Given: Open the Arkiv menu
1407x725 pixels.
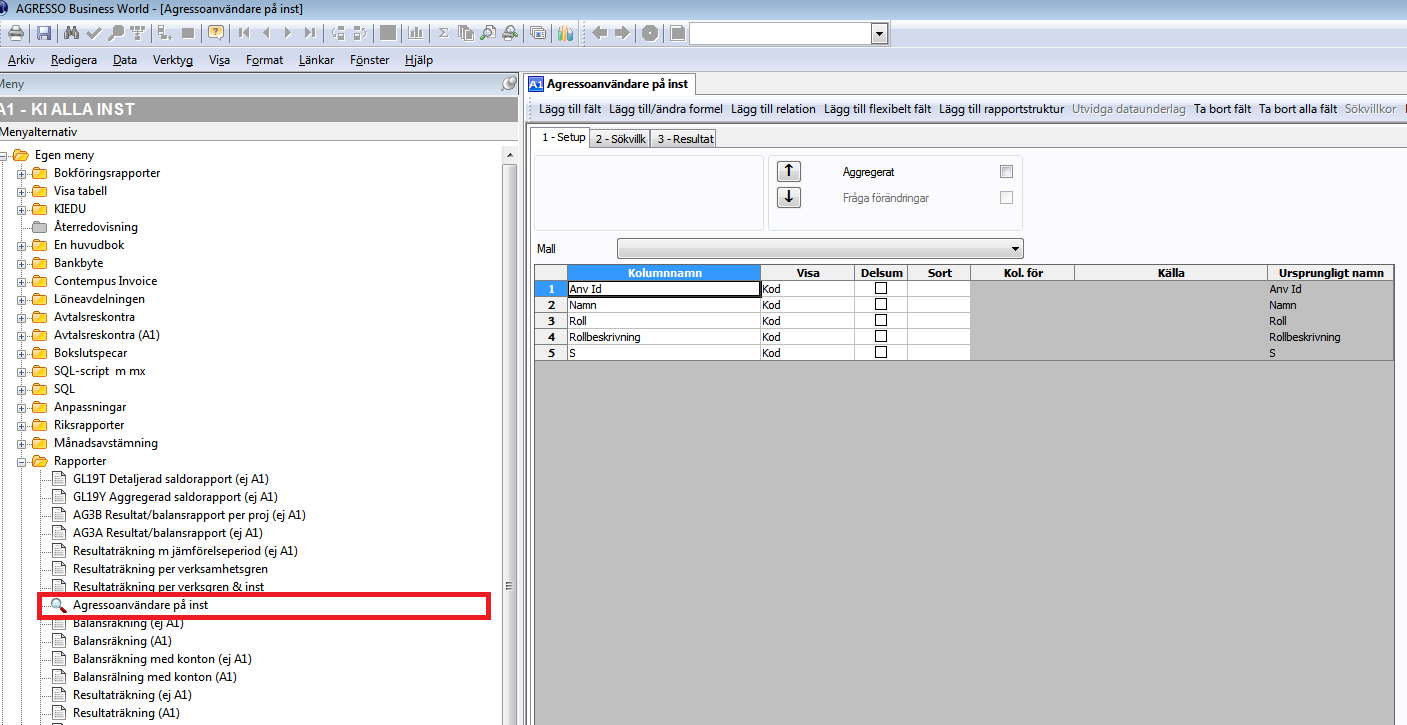Looking at the screenshot, I should (x=21, y=60).
